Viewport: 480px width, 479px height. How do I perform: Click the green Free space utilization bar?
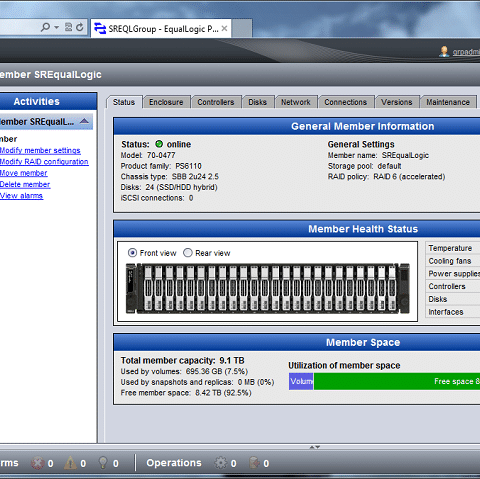click(x=397, y=381)
